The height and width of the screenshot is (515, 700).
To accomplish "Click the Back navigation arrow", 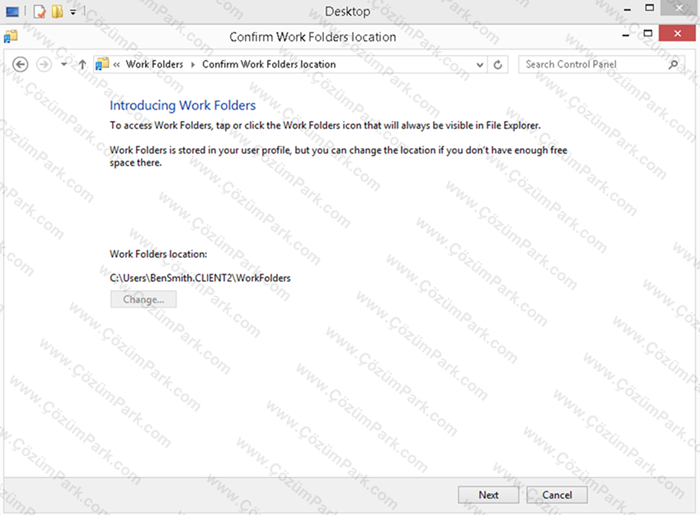I will [20, 65].
